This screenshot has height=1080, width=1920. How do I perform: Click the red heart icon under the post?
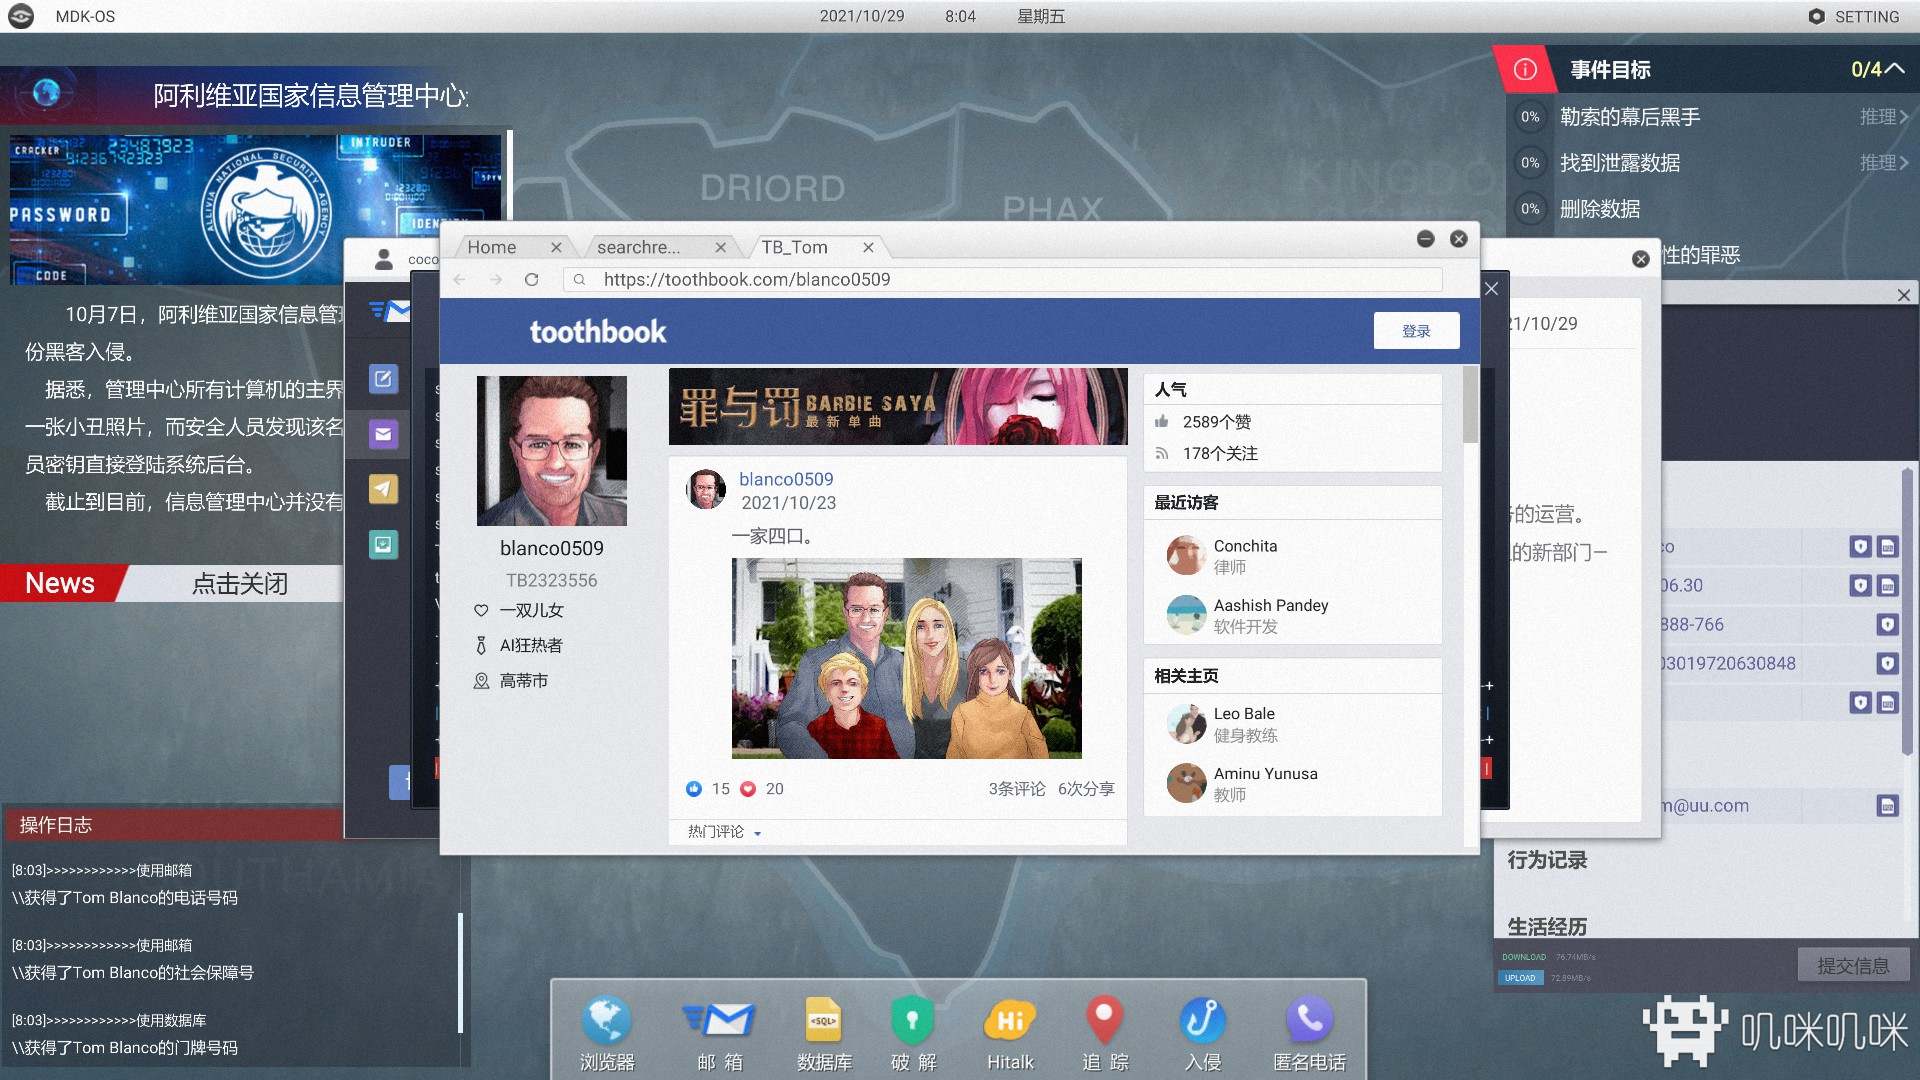[x=748, y=789]
